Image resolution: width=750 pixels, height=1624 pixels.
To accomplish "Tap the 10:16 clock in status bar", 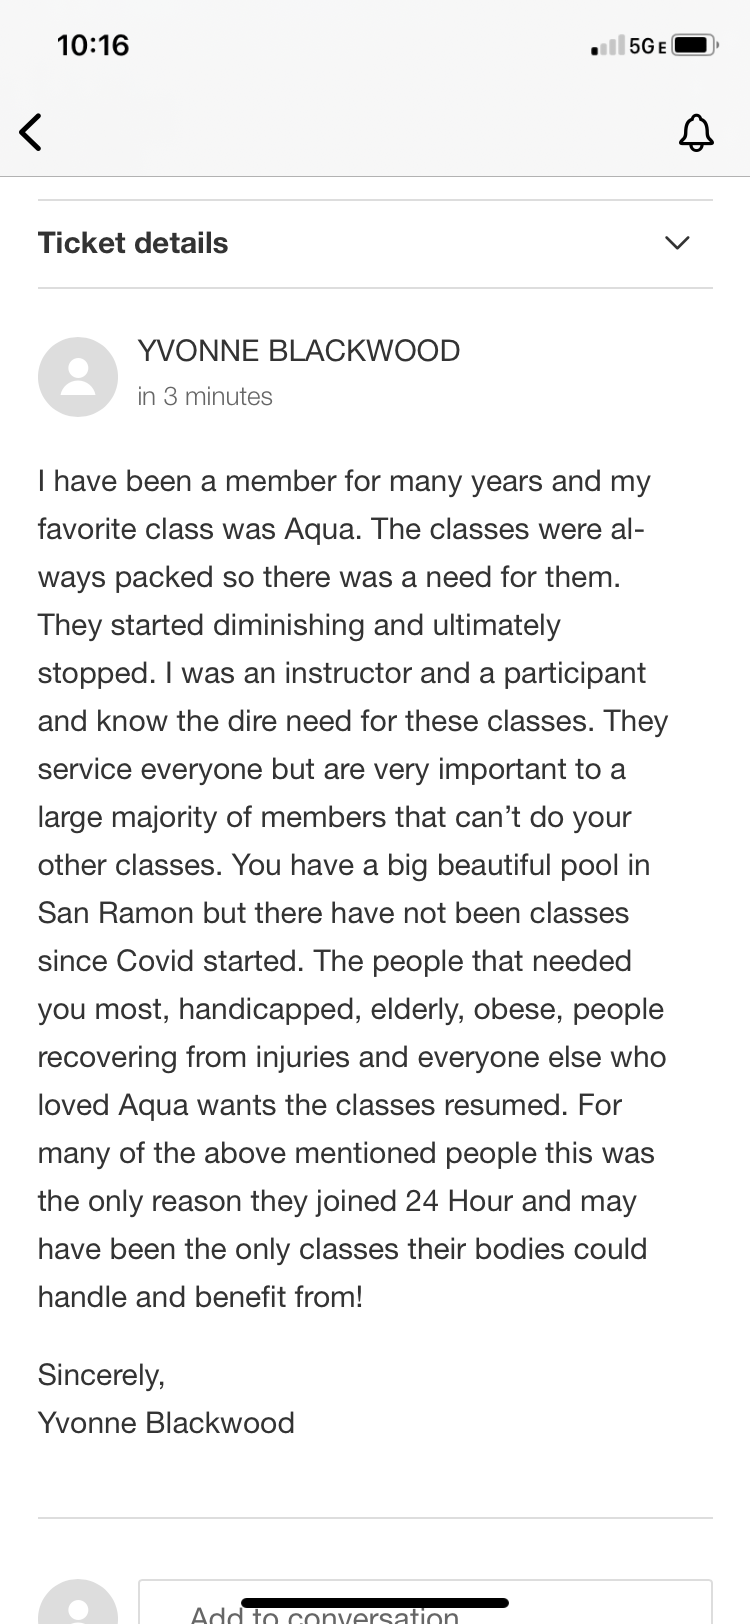I will (x=93, y=45).
